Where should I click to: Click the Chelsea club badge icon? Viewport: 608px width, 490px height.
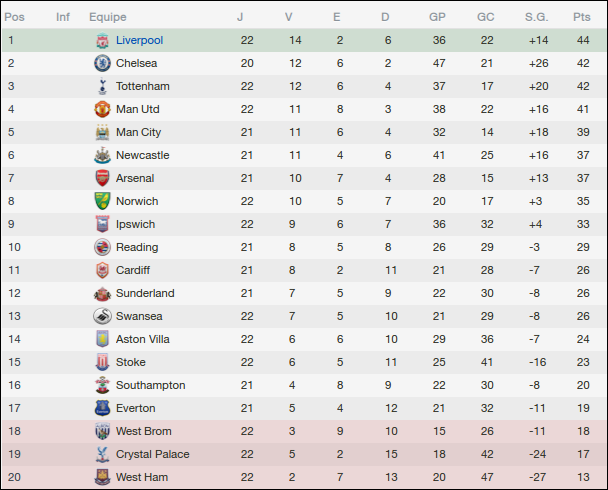tap(101, 63)
